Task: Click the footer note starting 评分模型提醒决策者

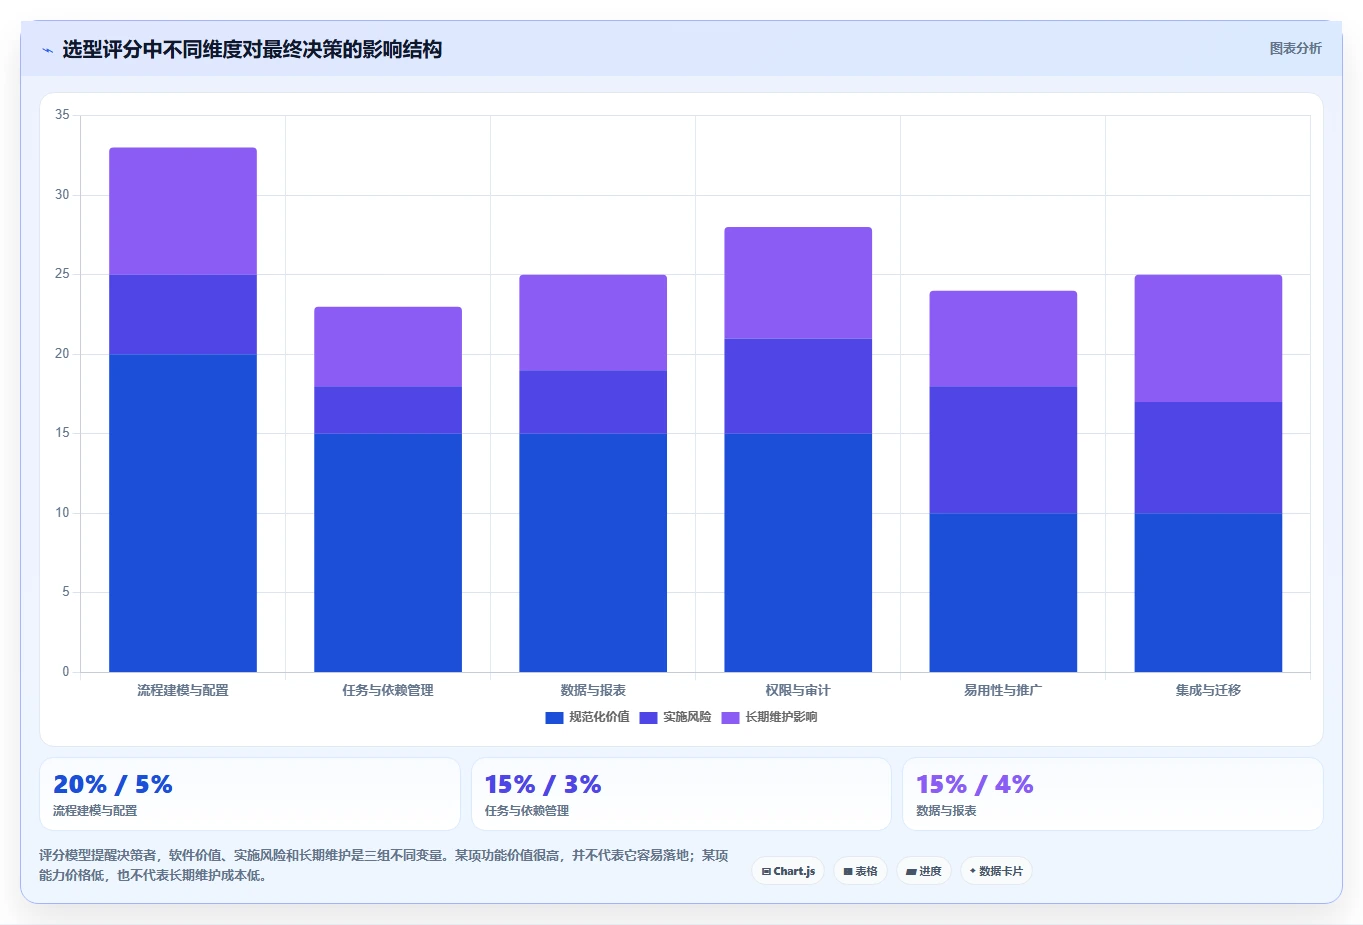Action: [x=384, y=865]
